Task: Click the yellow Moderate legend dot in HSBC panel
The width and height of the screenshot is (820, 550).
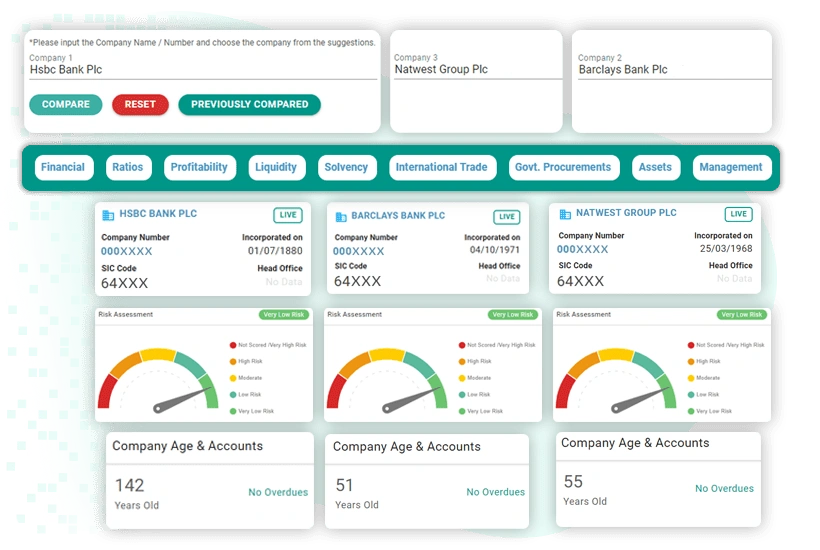Action: click(233, 378)
